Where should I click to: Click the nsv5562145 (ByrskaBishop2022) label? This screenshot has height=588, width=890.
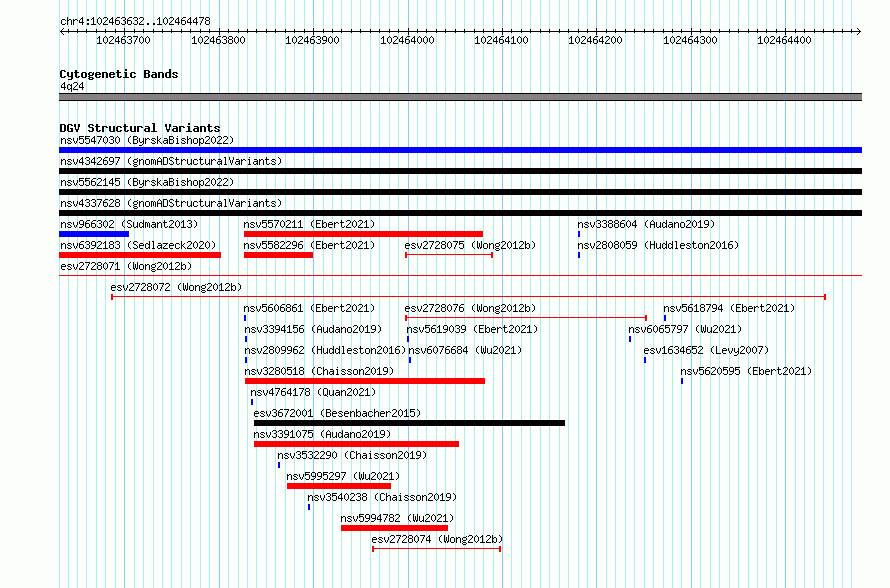click(147, 182)
